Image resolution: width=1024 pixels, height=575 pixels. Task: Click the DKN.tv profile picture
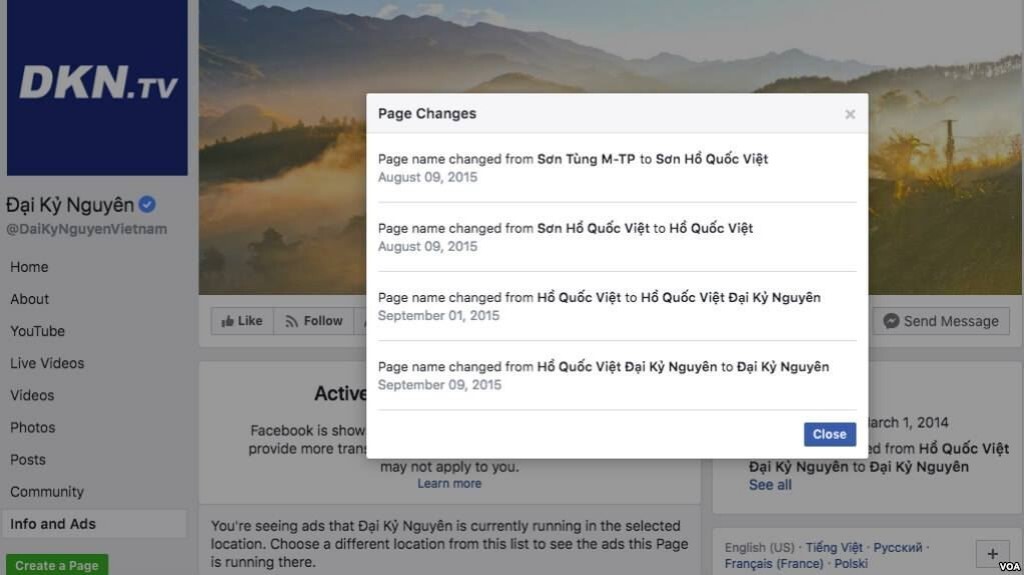[x=97, y=88]
